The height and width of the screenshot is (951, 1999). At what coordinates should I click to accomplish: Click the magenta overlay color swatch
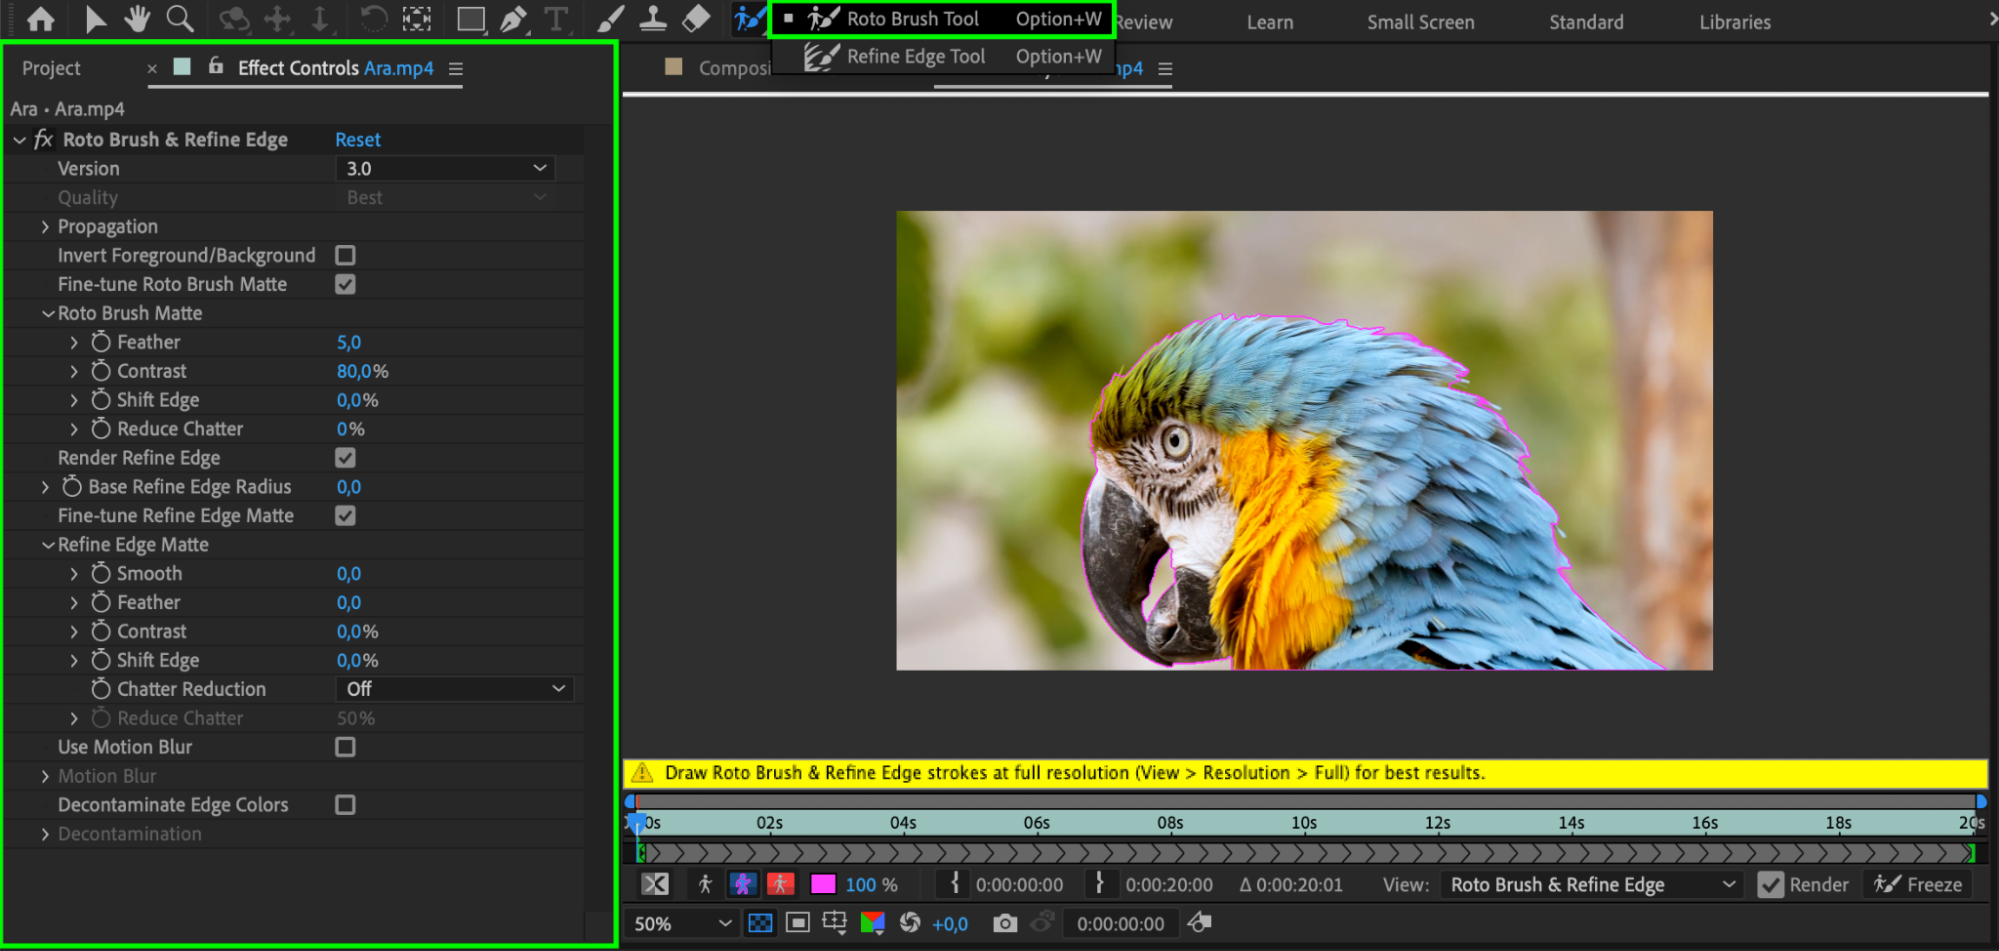tap(823, 885)
